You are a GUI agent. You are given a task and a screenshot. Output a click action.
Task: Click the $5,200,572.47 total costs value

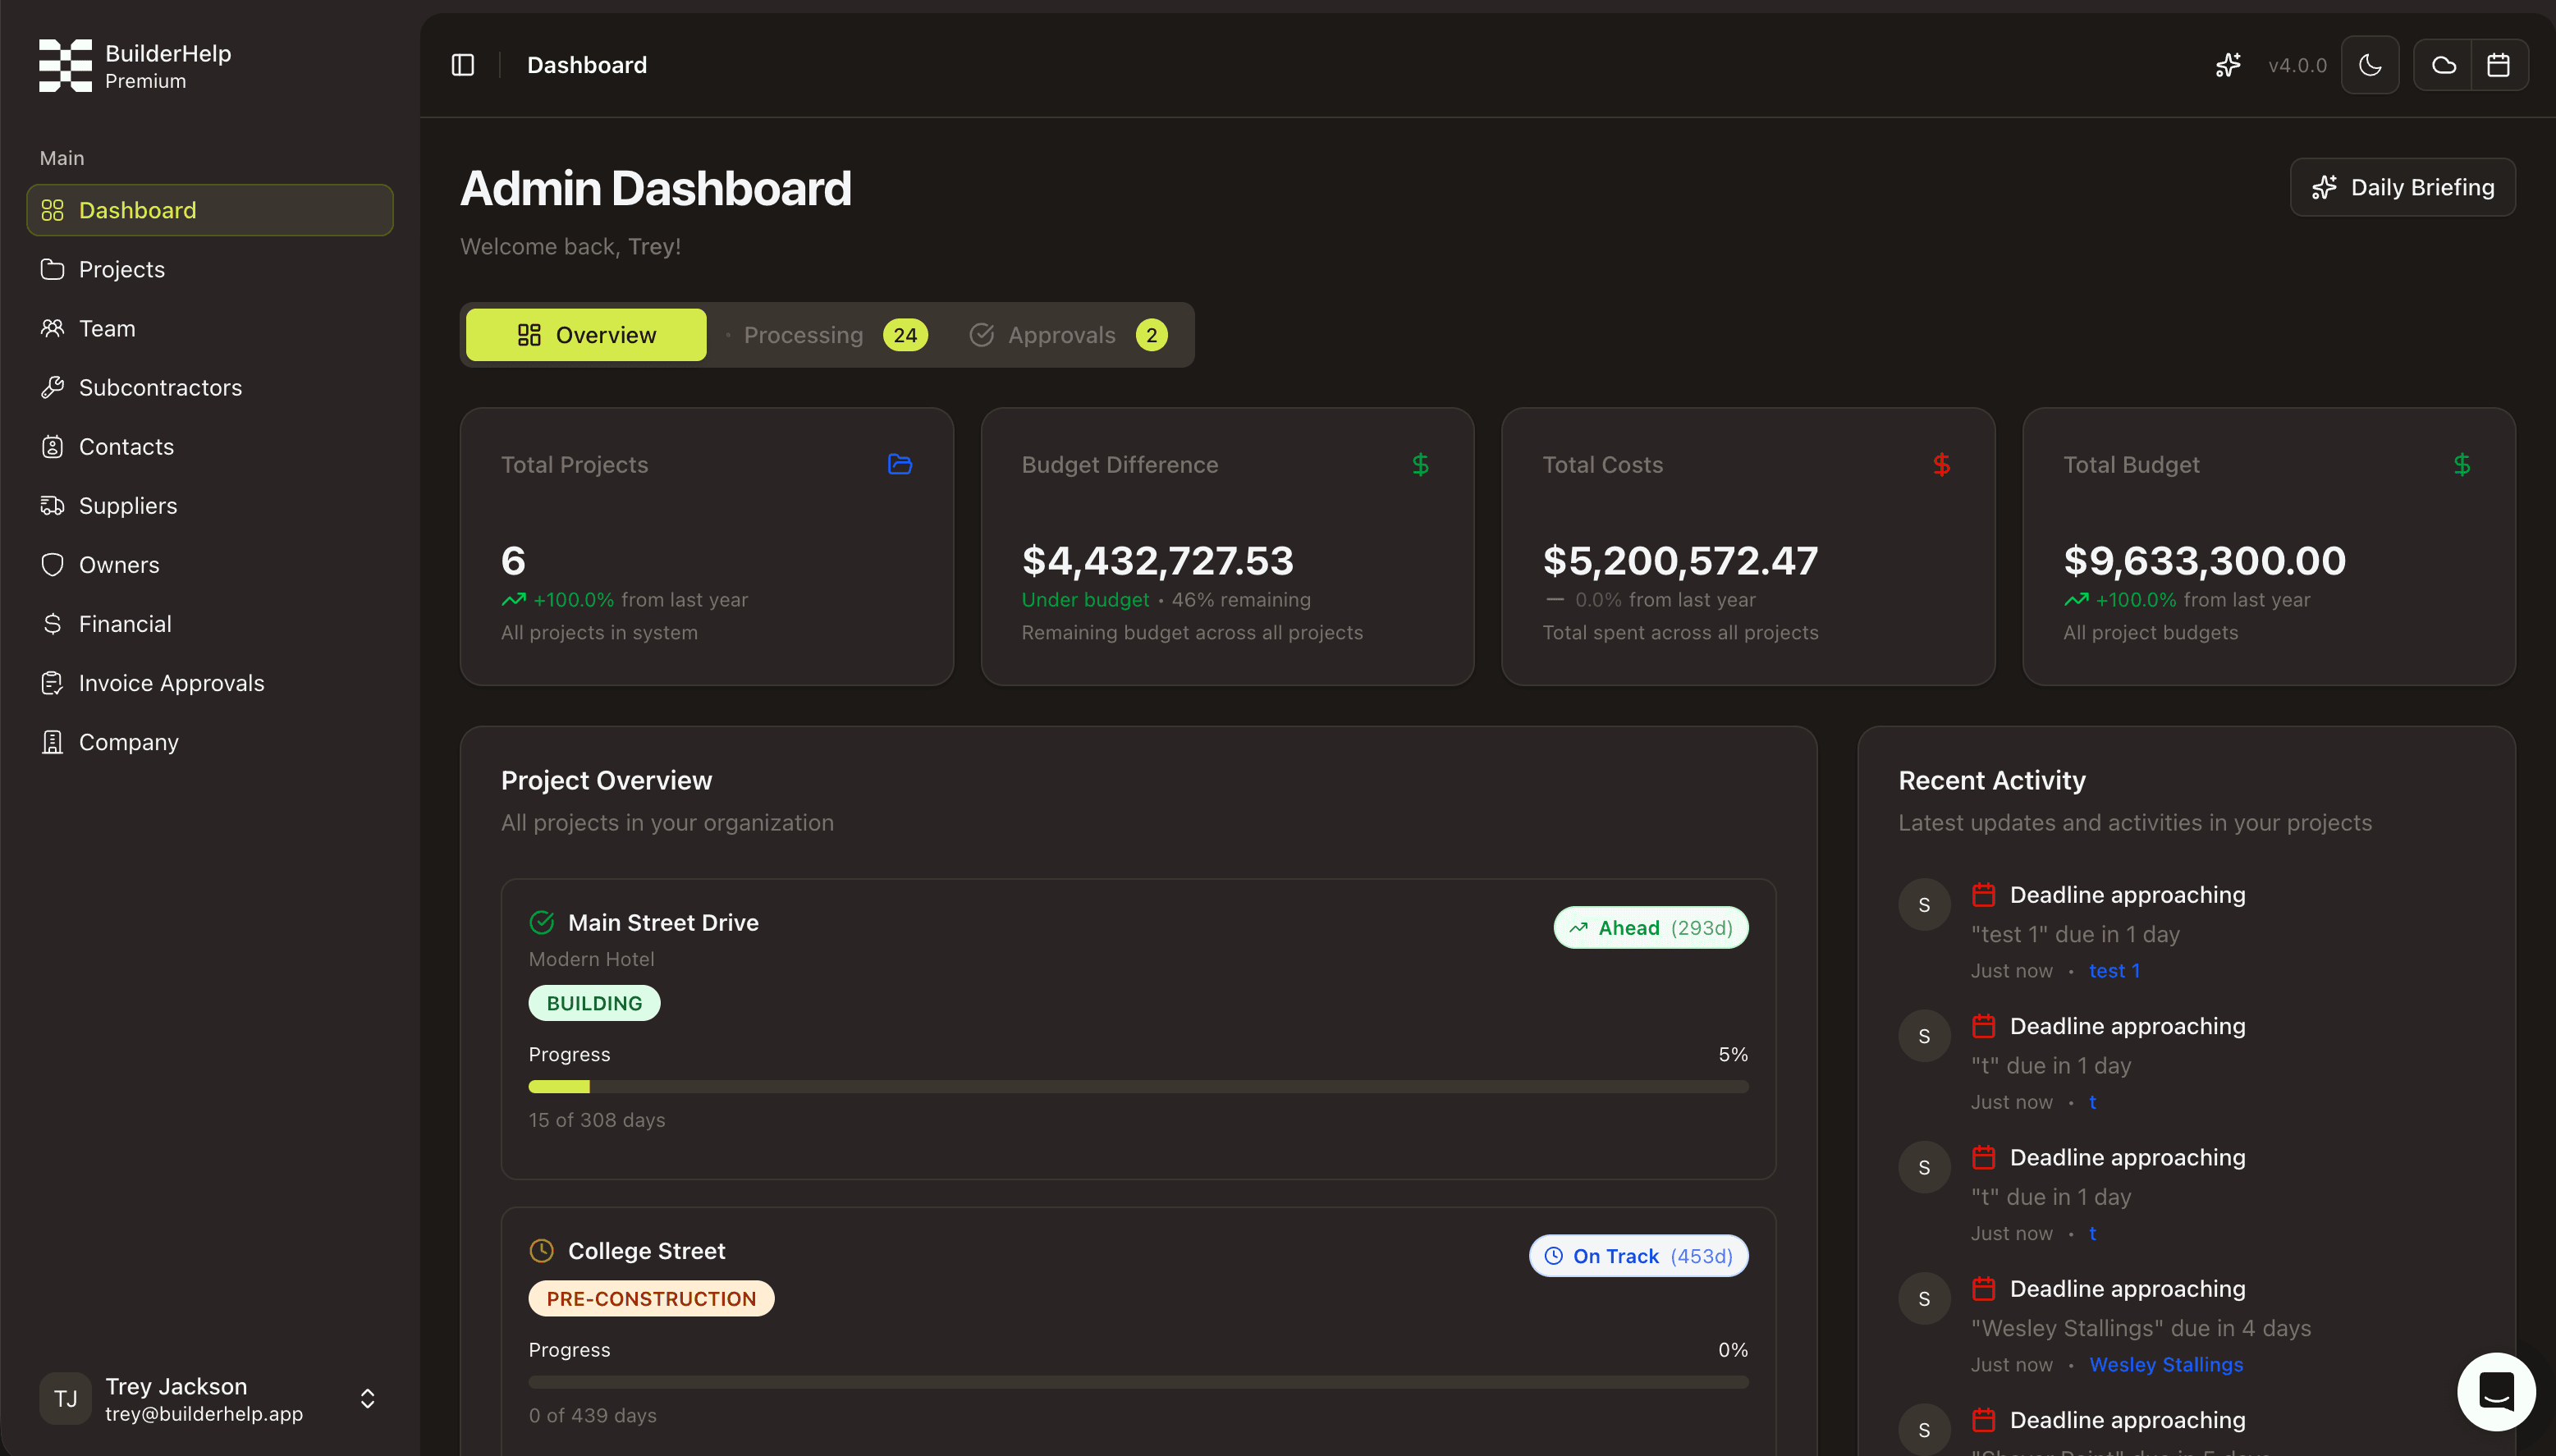coord(1680,560)
